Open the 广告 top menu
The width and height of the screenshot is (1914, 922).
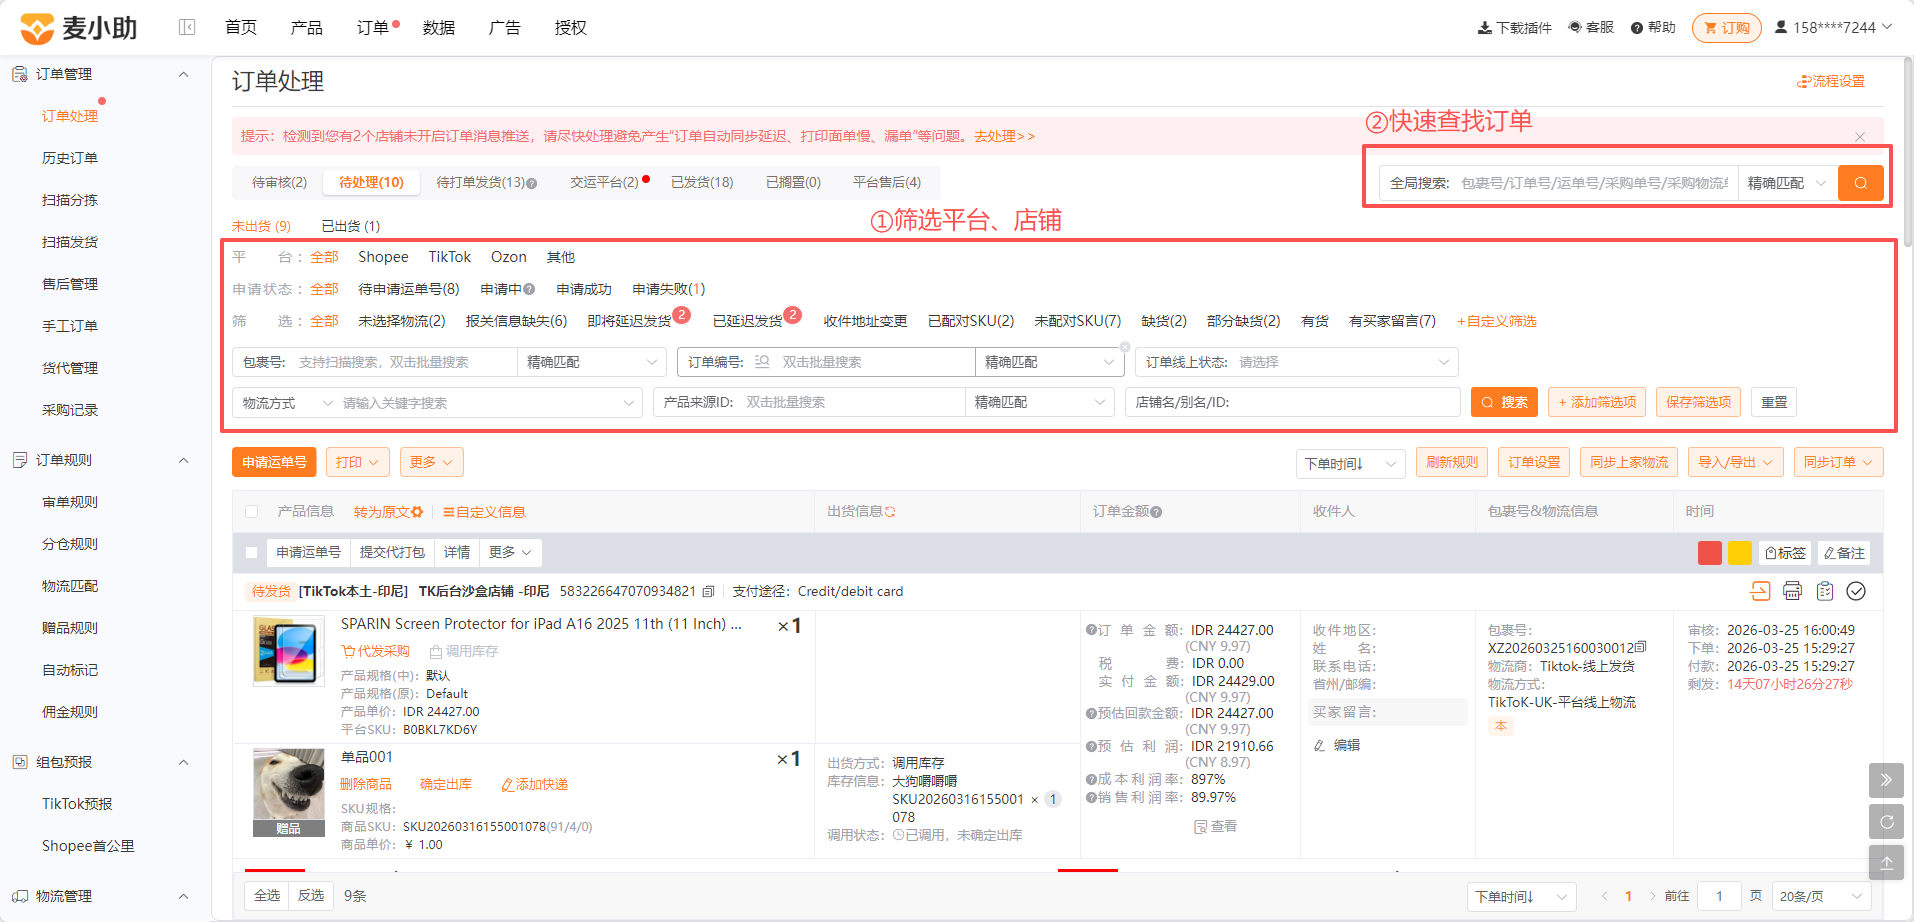click(504, 28)
